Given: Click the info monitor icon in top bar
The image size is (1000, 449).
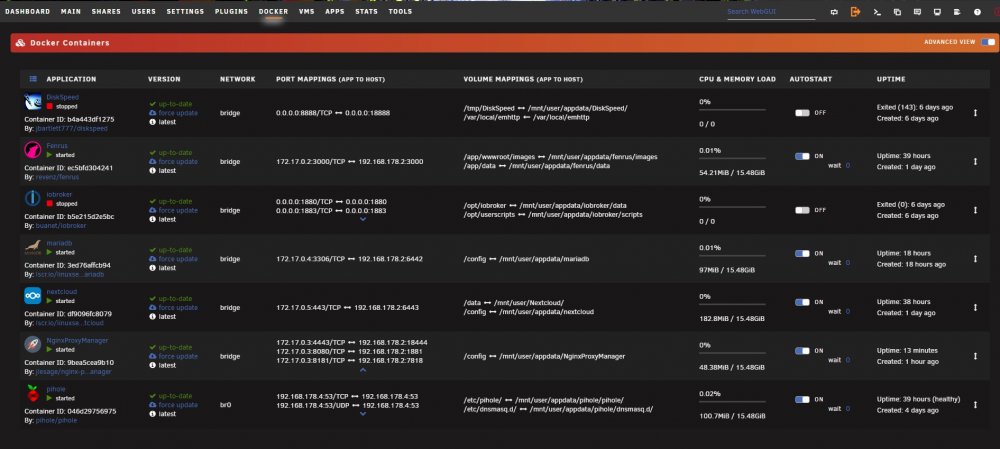Looking at the screenshot, I should click(x=937, y=11).
